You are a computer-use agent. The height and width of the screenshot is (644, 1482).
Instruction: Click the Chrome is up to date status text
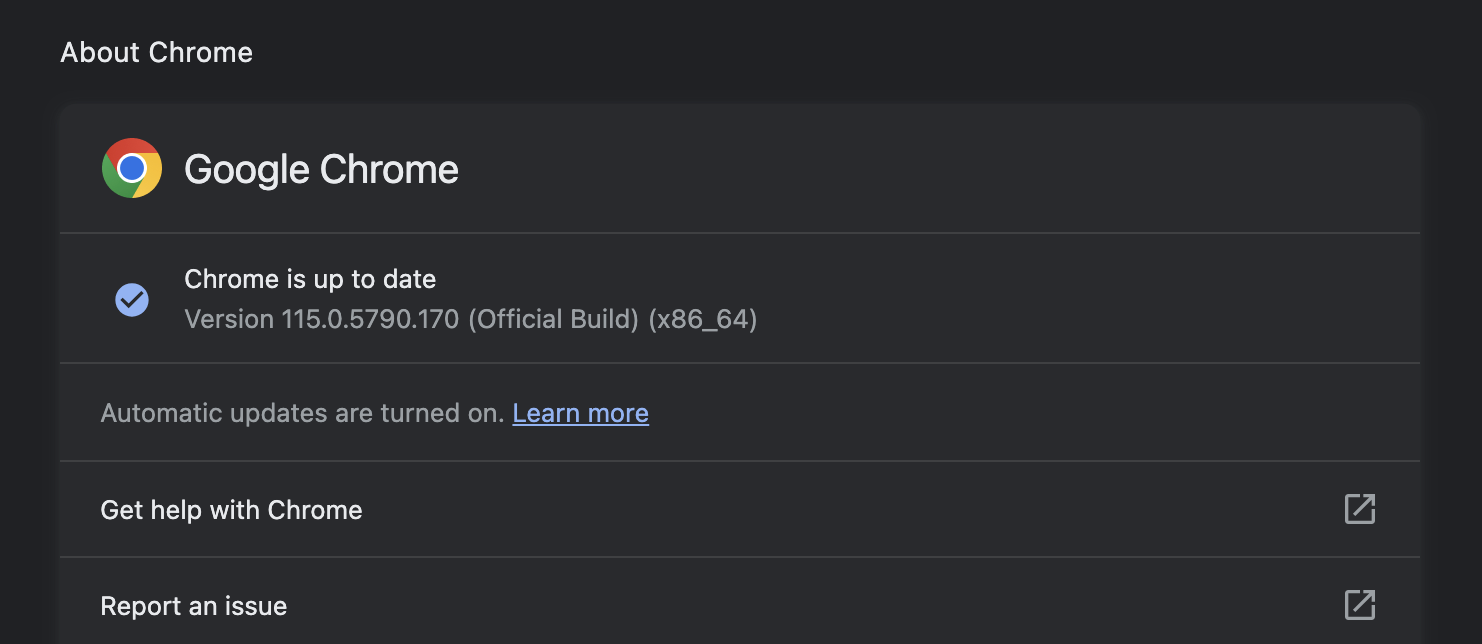coord(310,279)
